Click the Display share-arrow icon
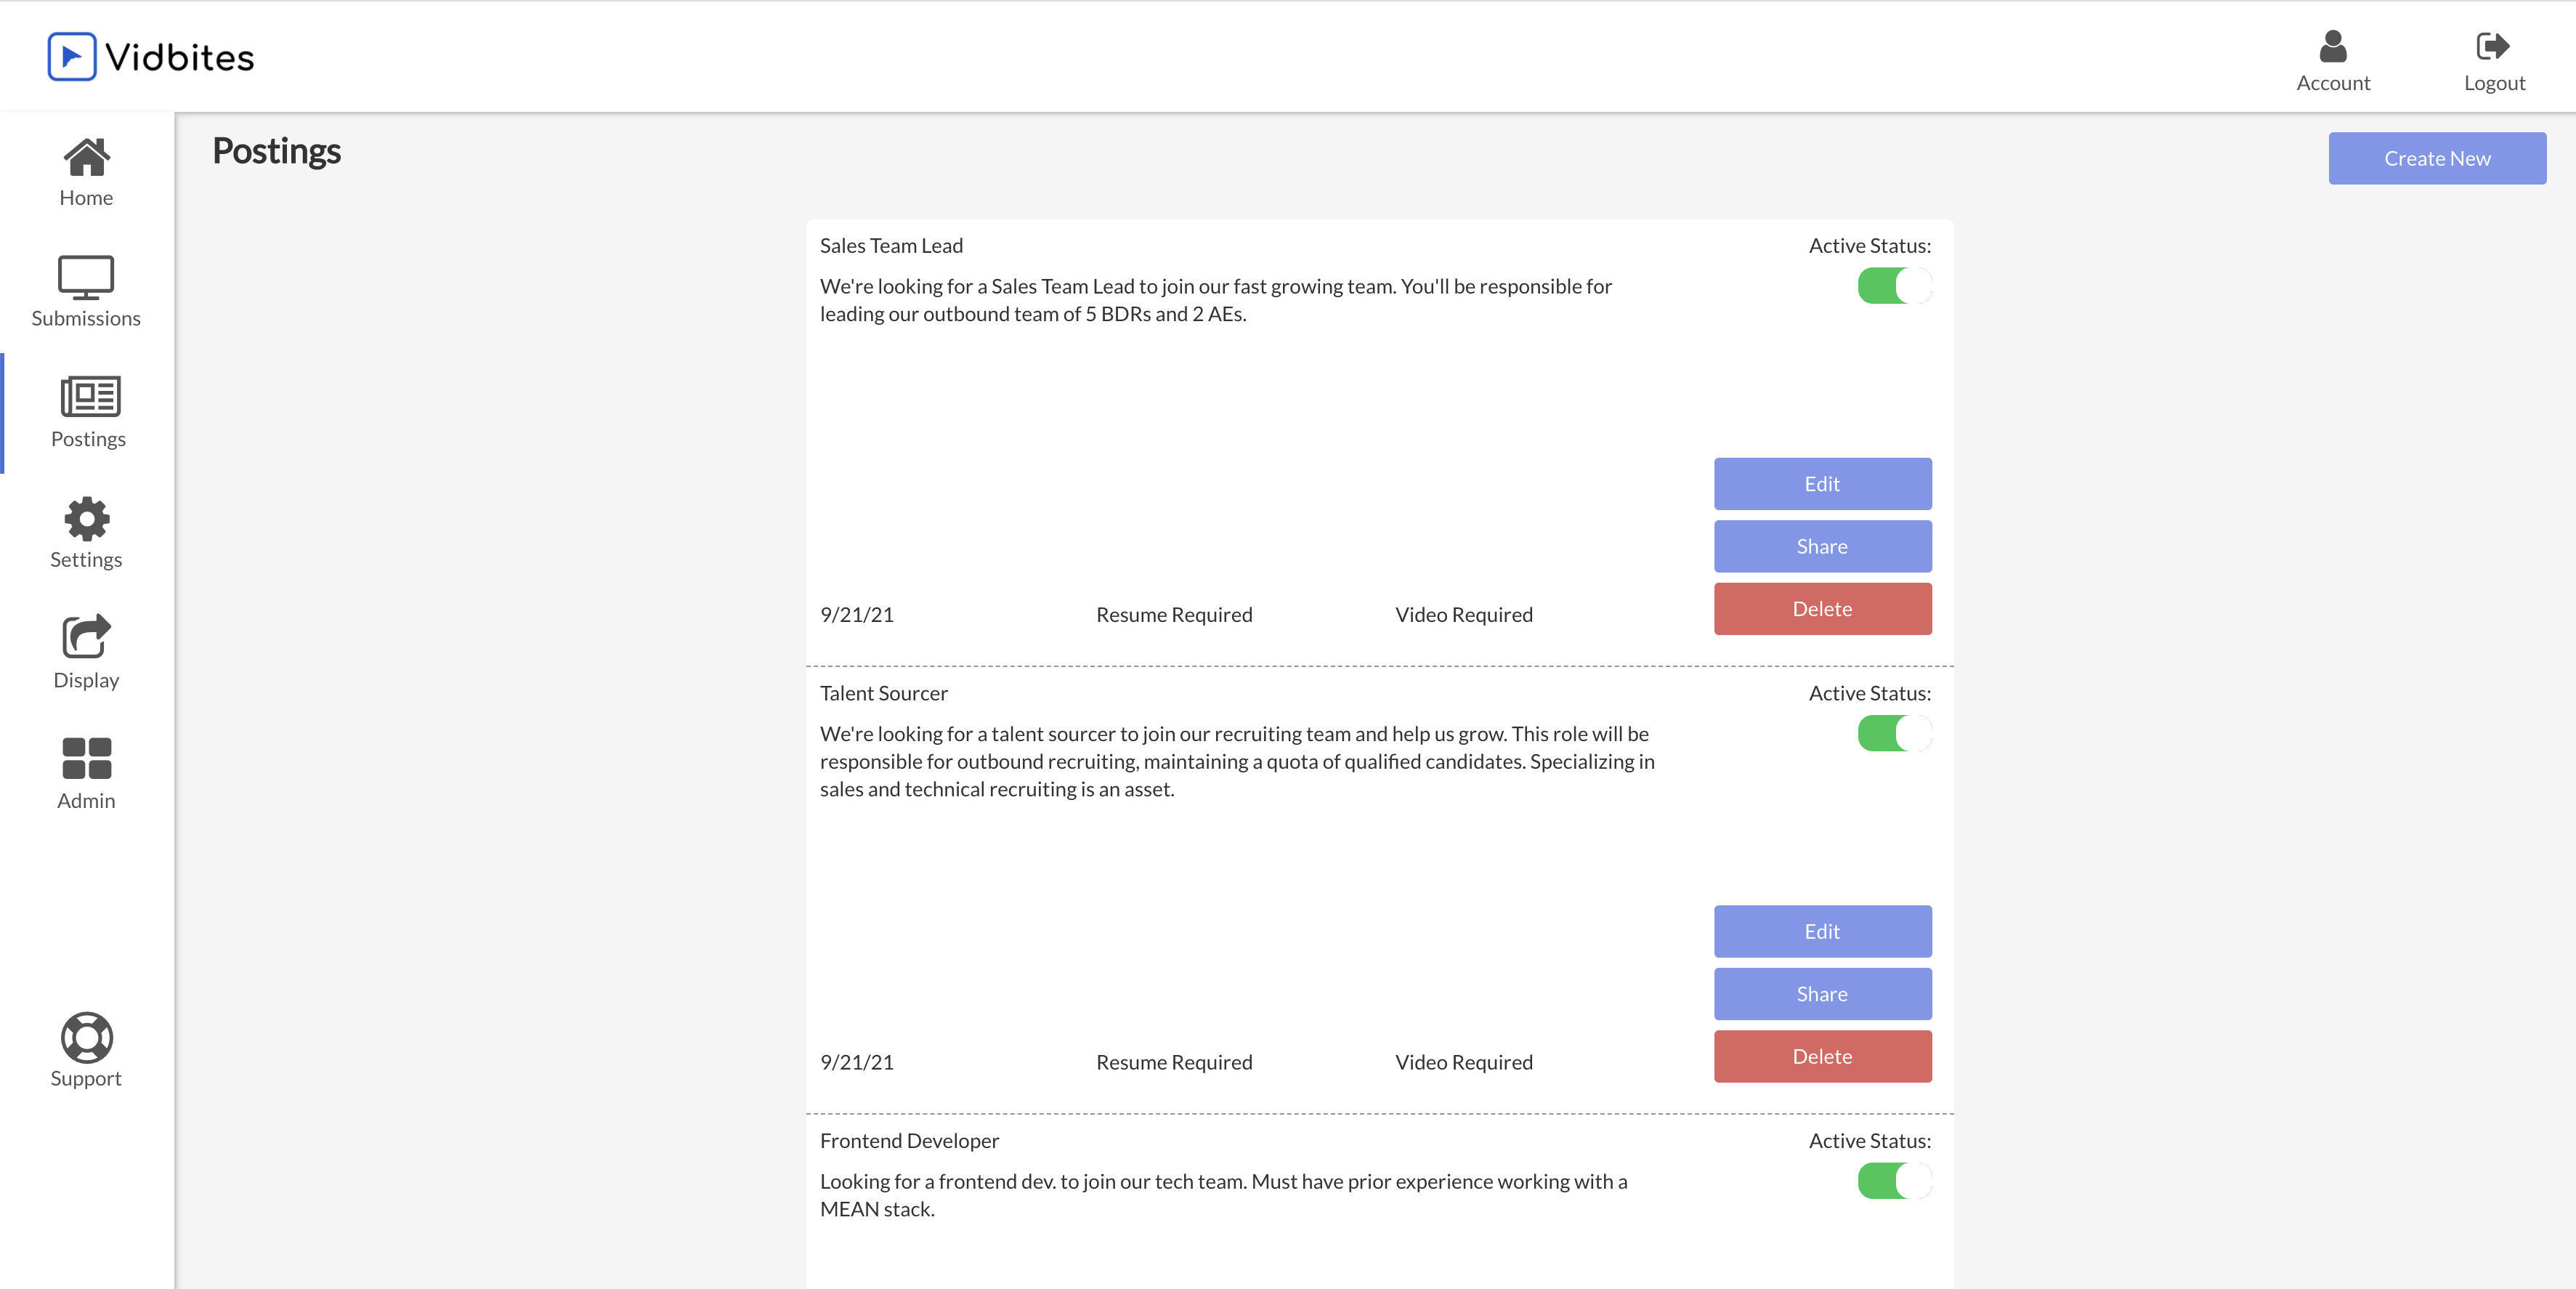 pos(86,637)
